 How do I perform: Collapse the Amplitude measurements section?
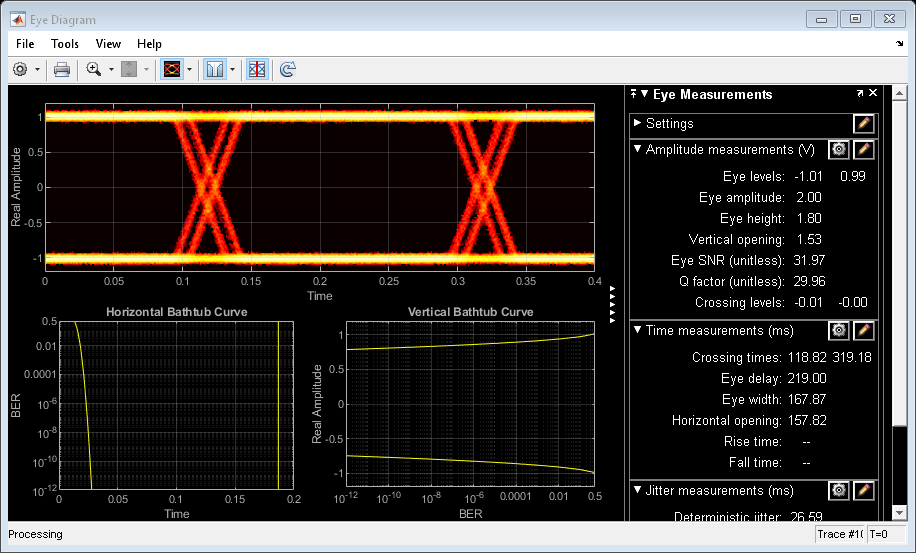tap(637, 149)
